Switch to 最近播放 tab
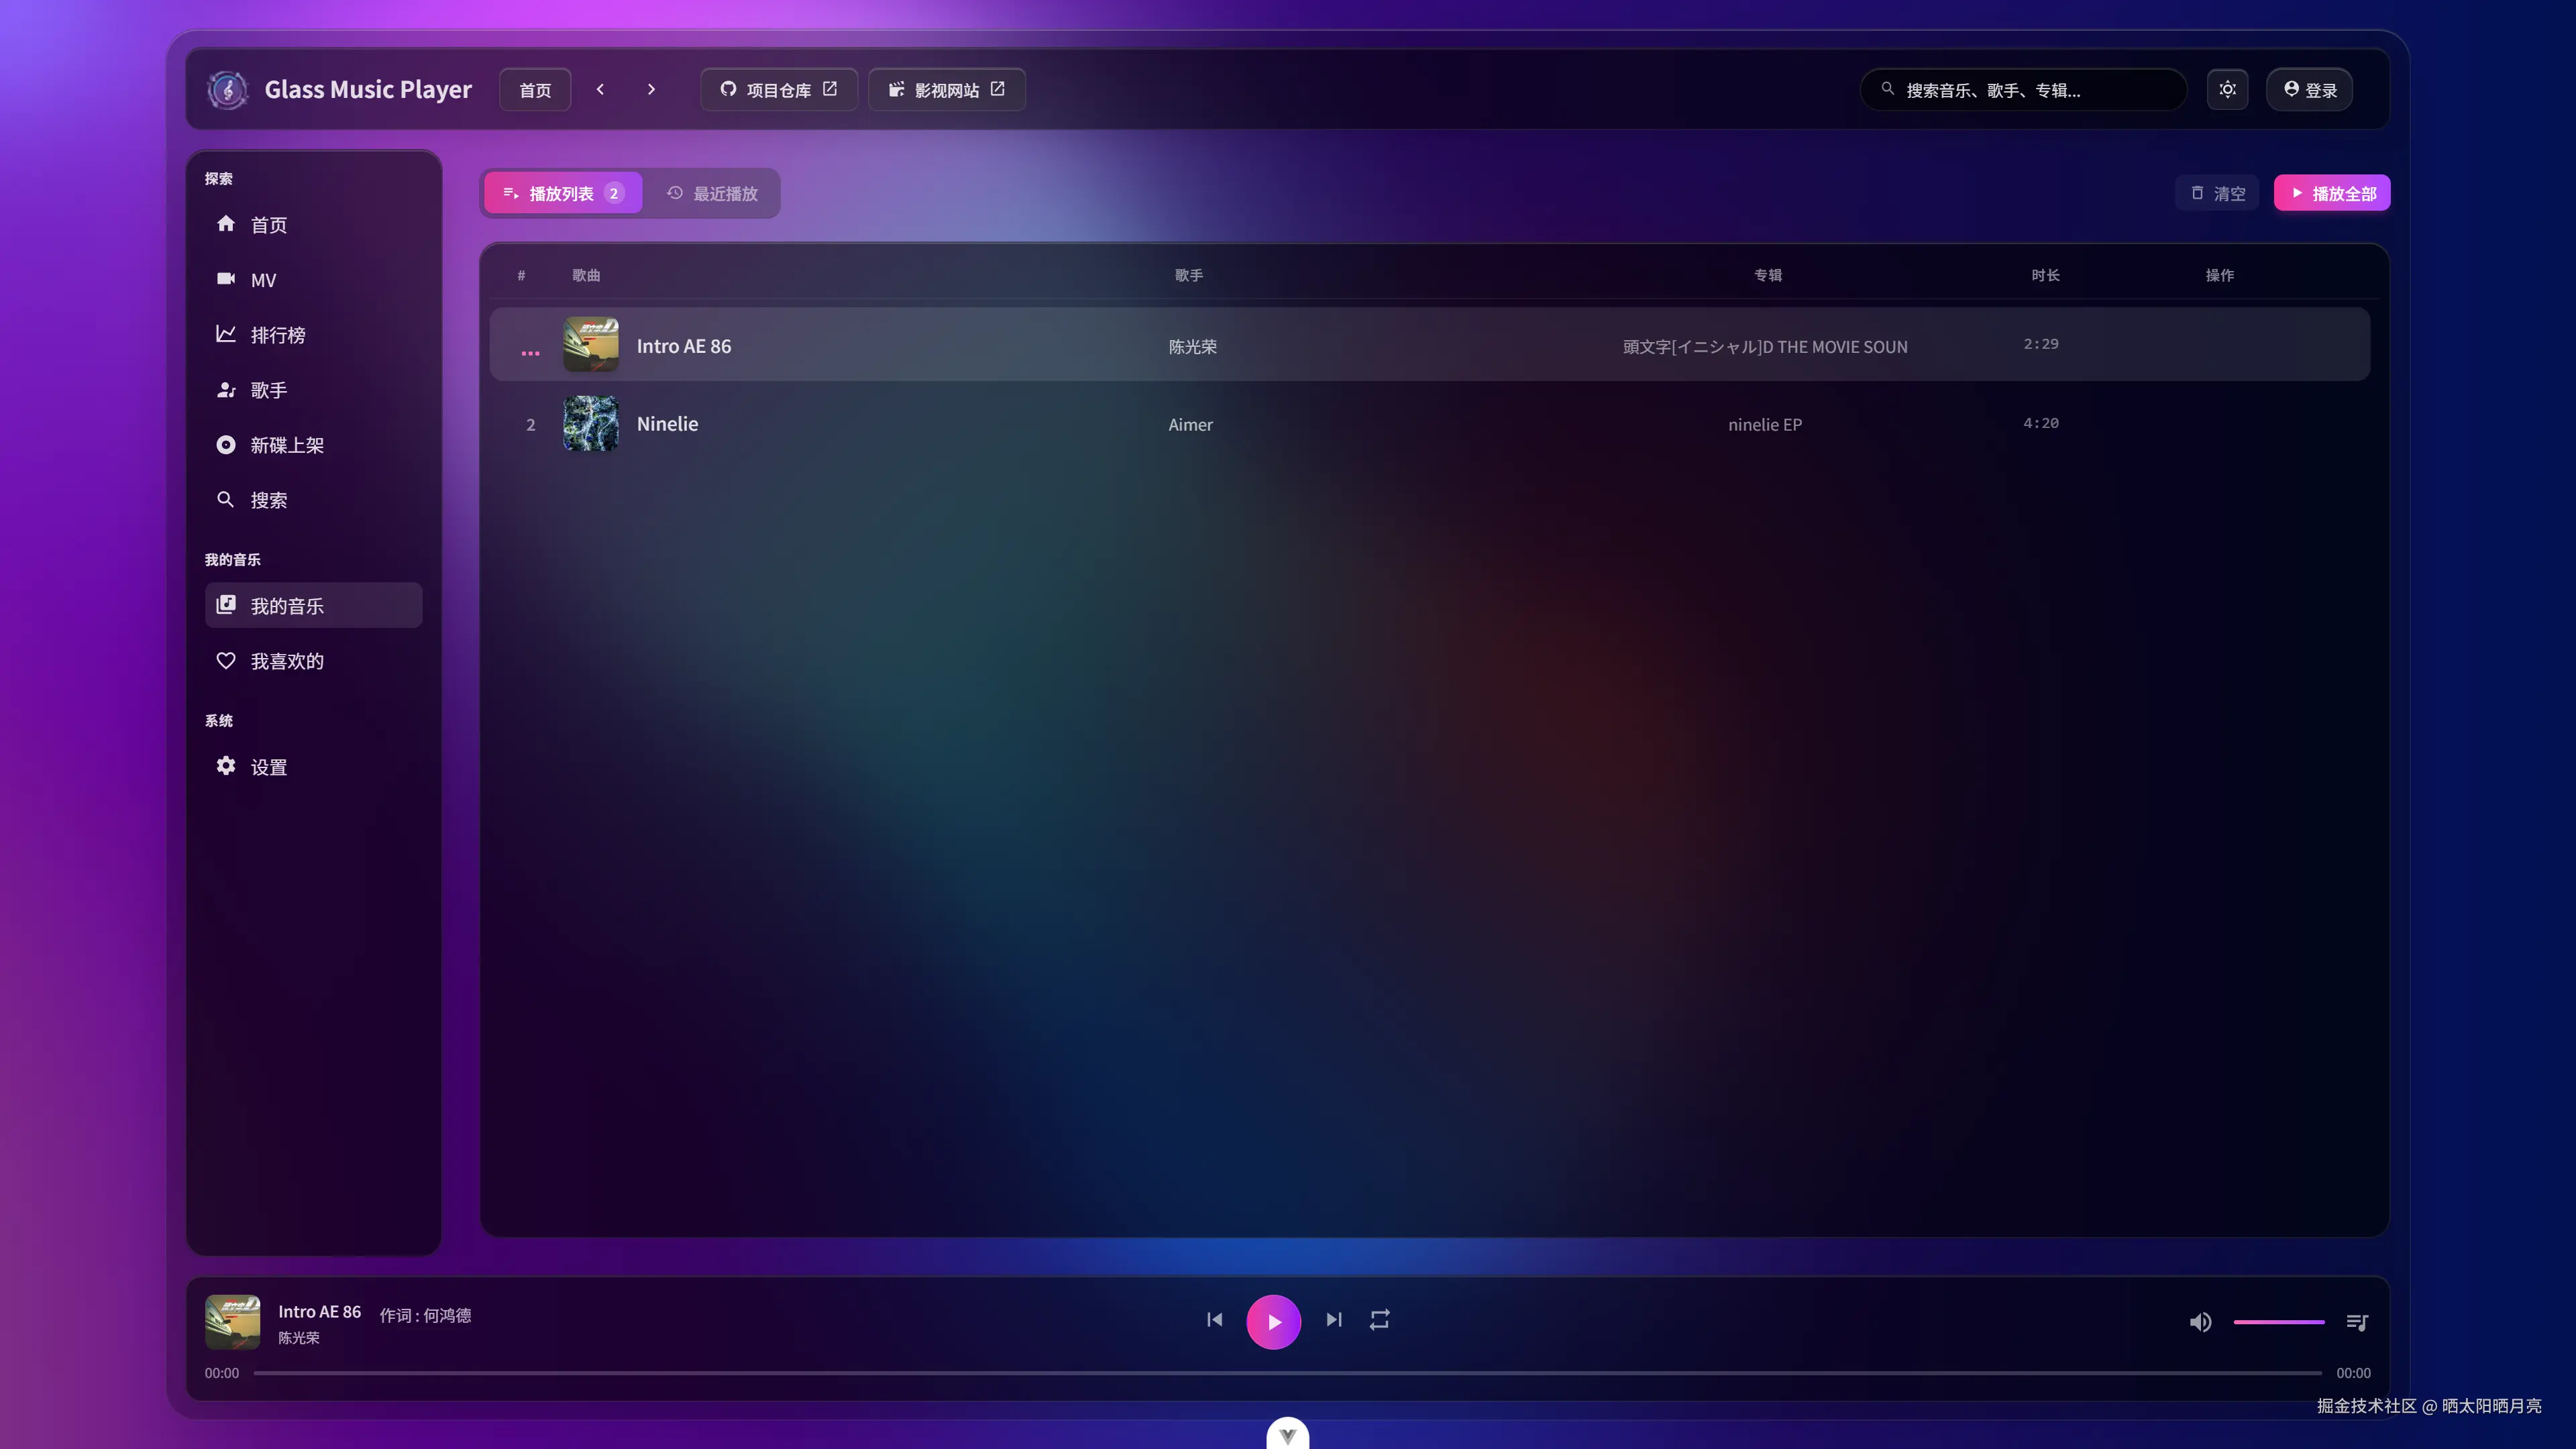This screenshot has height=1449, width=2576. (712, 193)
